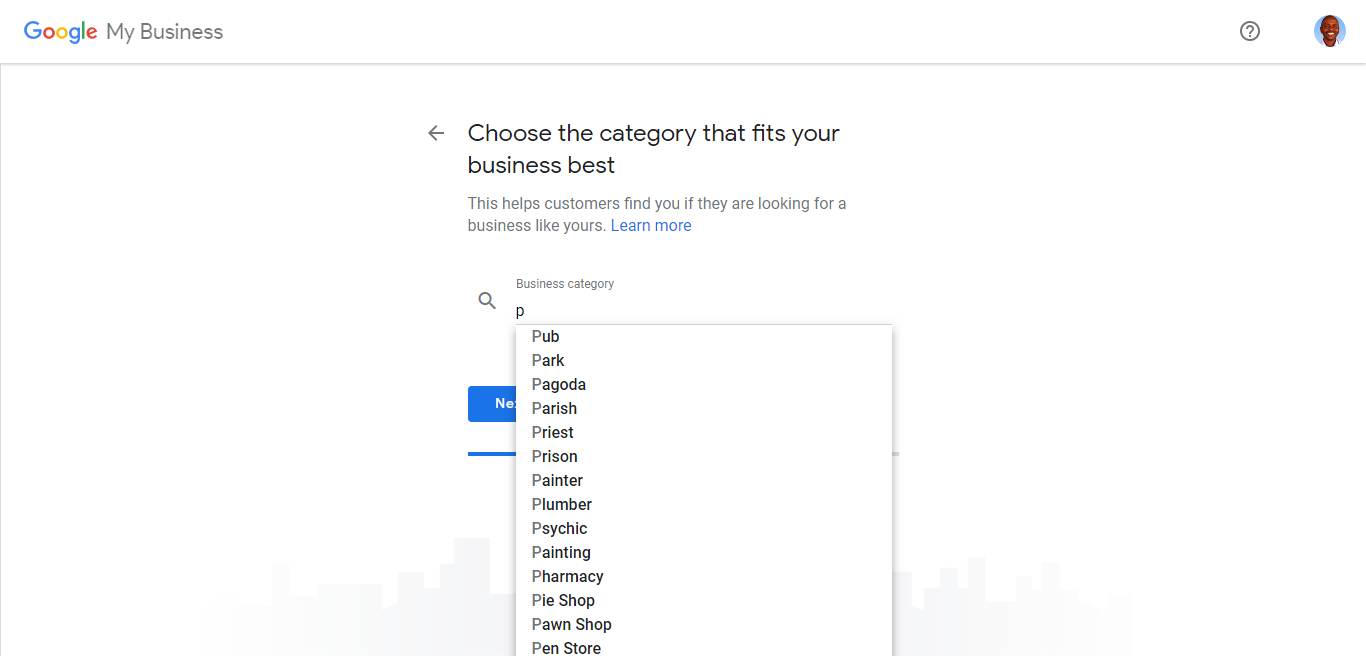Choose Parish in the category list
1366x656 pixels.
(704, 408)
